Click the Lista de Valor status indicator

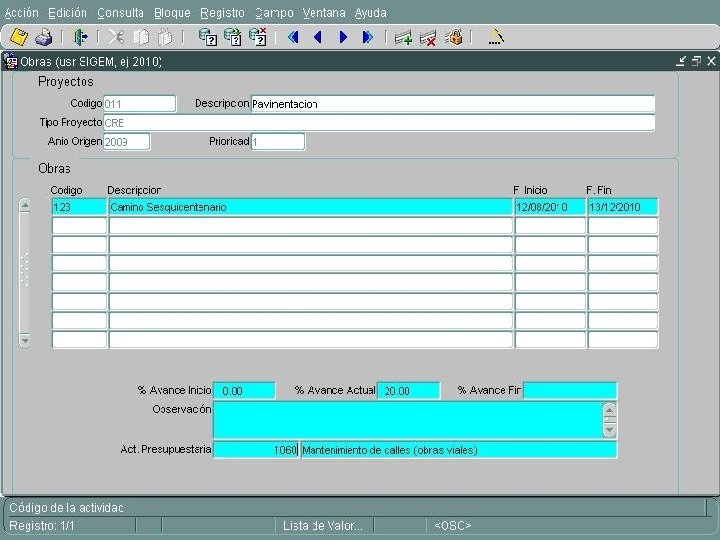tap(323, 526)
